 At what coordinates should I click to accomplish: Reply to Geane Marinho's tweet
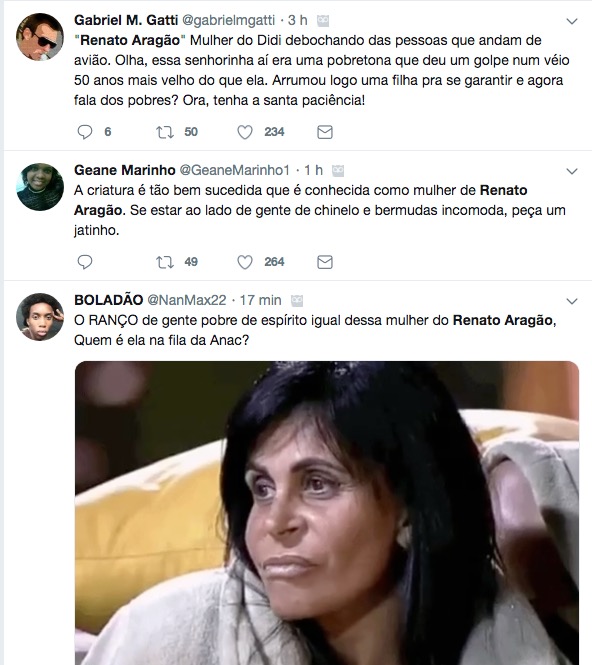(x=85, y=262)
